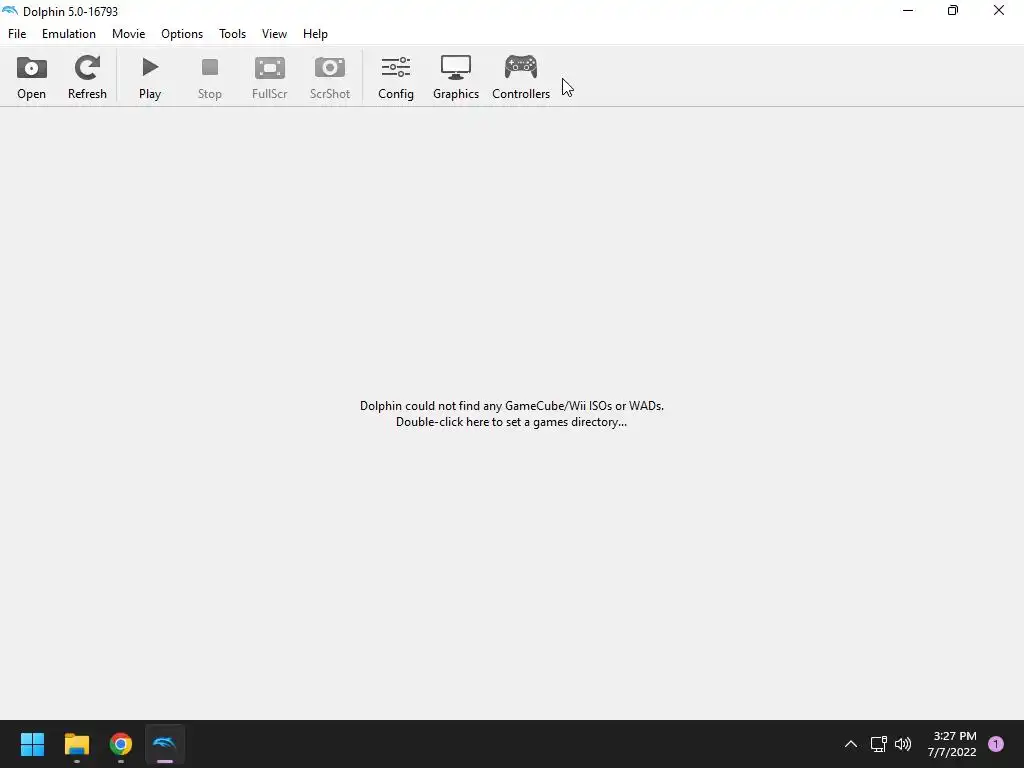Click the Stop emulation icon
Image resolution: width=1024 pixels, height=768 pixels.
click(210, 77)
